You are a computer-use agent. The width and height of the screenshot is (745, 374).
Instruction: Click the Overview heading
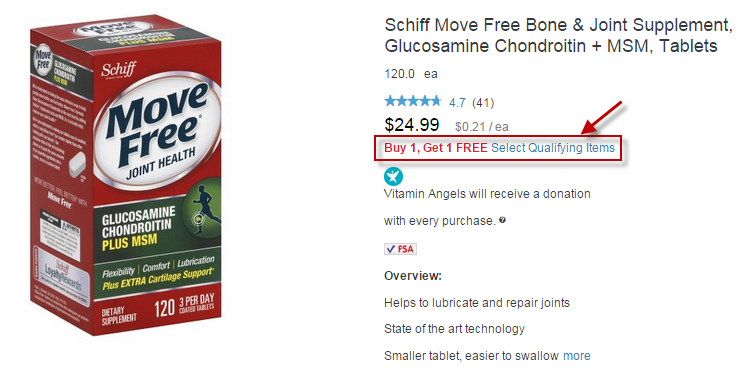413,276
